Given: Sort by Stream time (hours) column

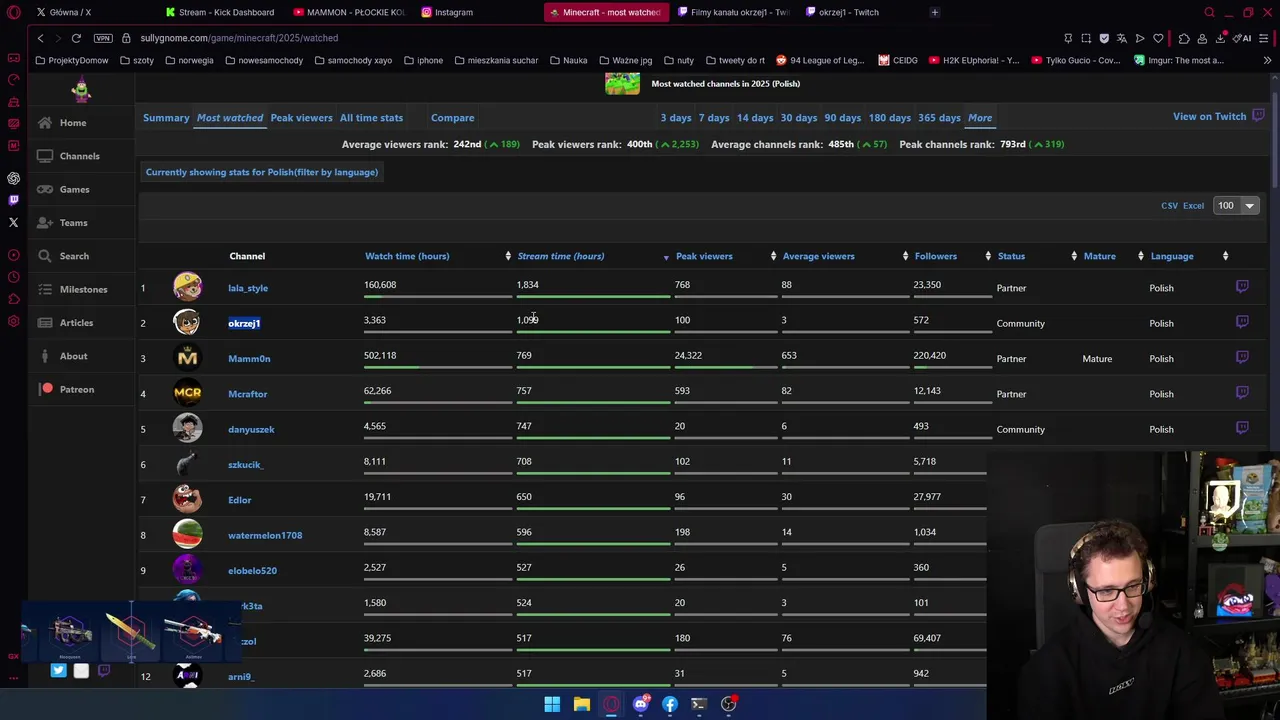Looking at the screenshot, I should coord(561,256).
